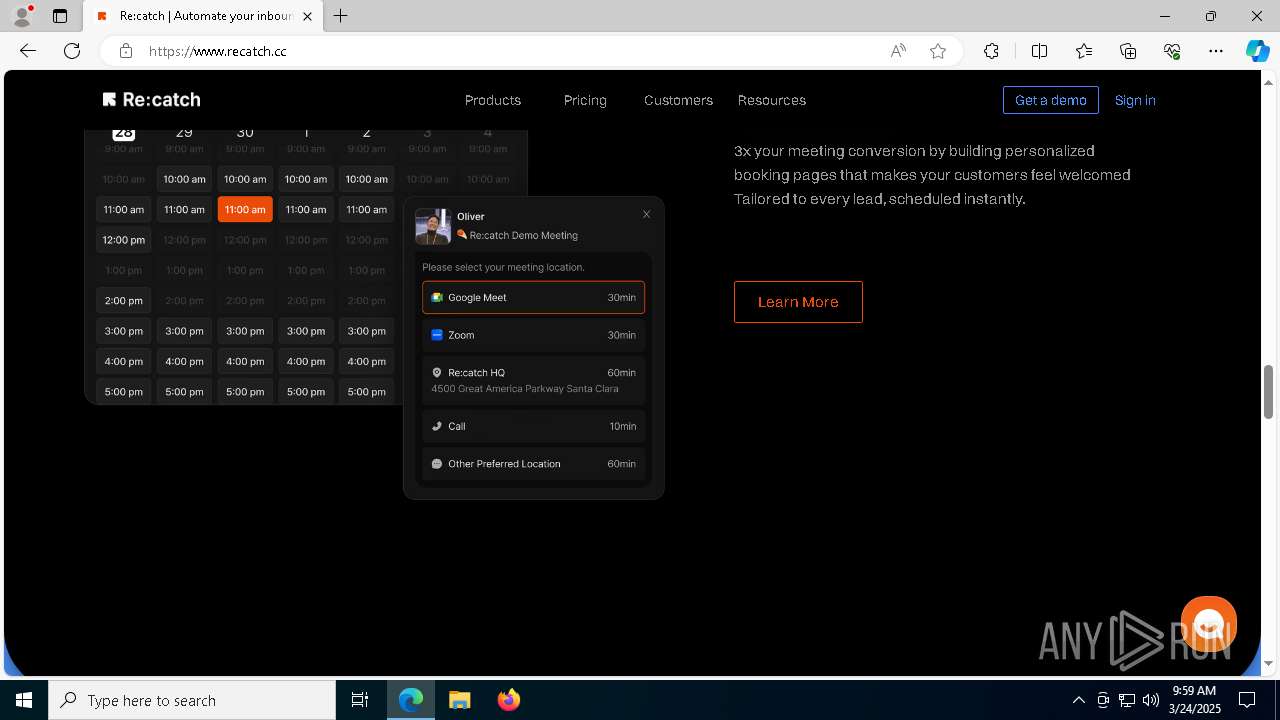Click the Learn More button

pyautogui.click(x=798, y=302)
